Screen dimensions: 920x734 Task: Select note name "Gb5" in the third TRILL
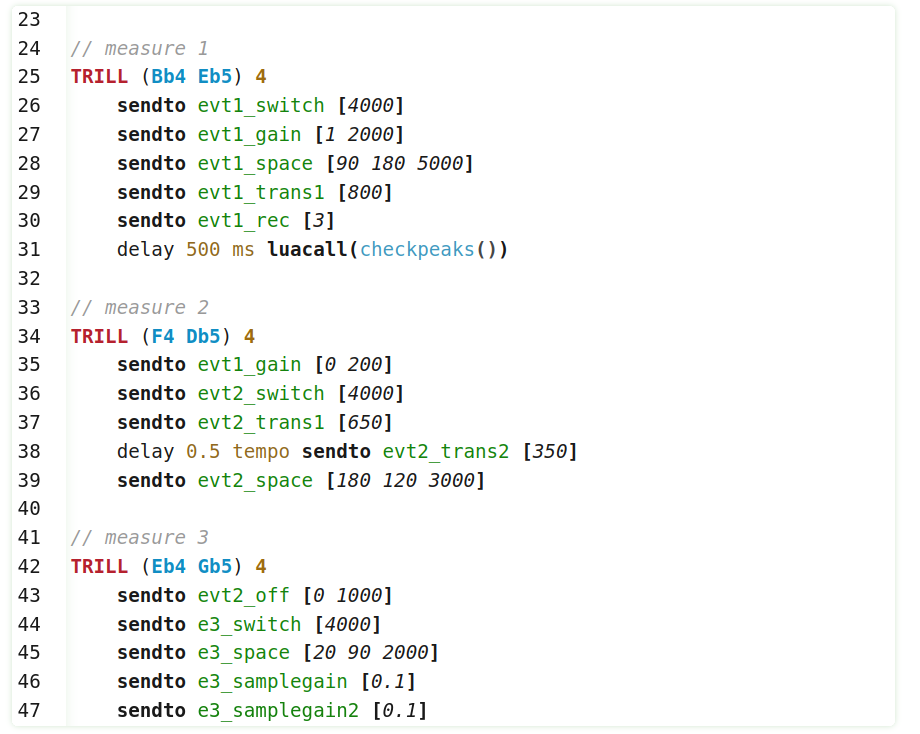click(215, 566)
